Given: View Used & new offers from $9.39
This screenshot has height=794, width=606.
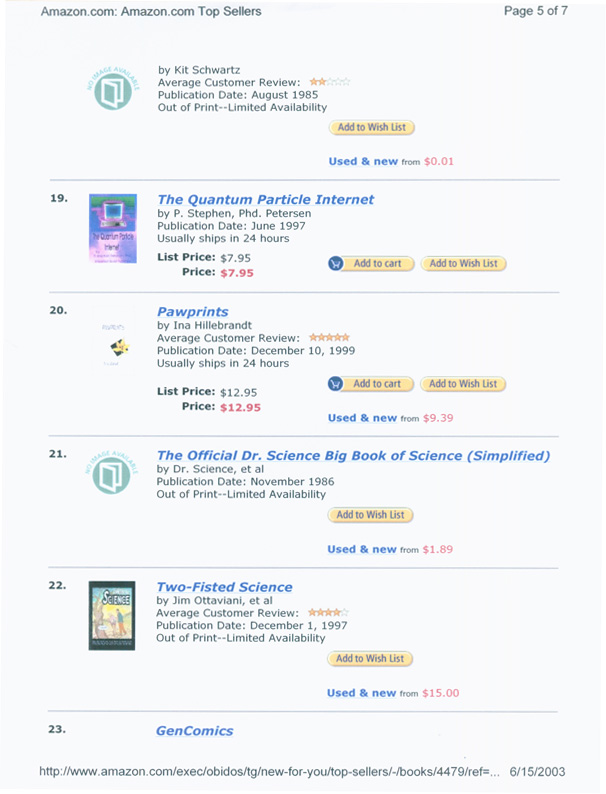Looking at the screenshot, I should coord(390,418).
